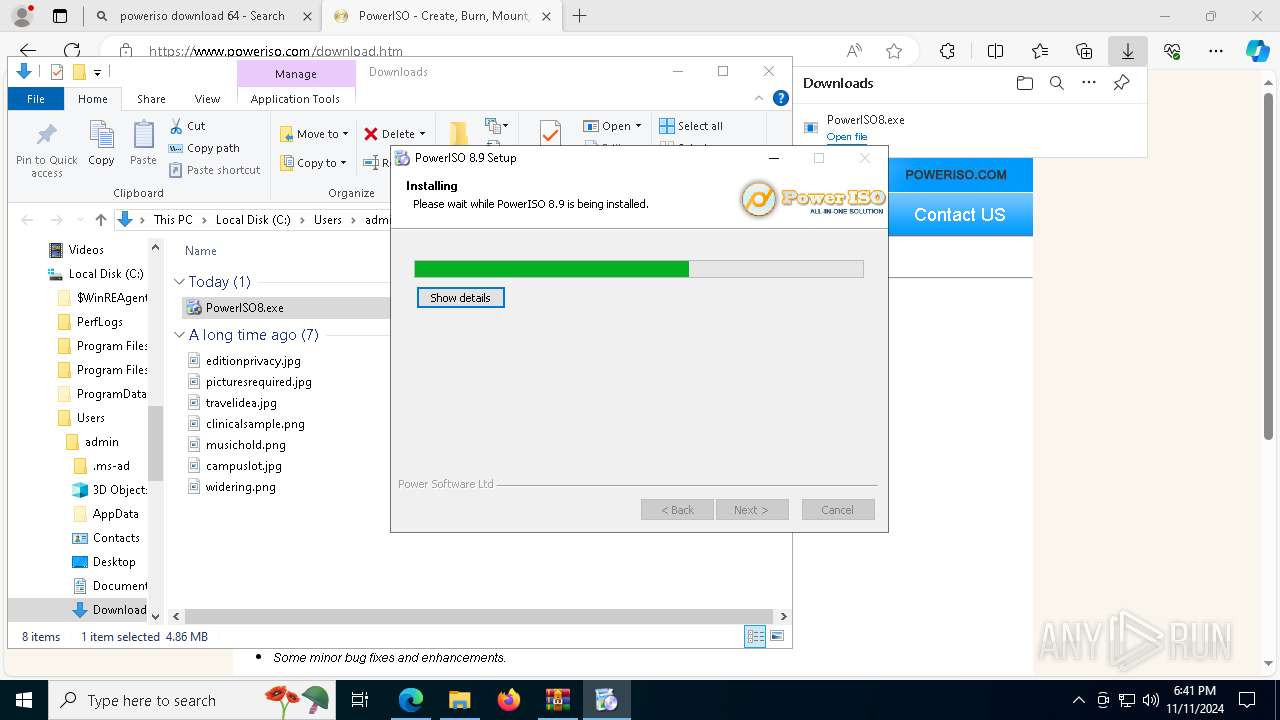Click Contact US on PowerISO website

[x=960, y=214]
